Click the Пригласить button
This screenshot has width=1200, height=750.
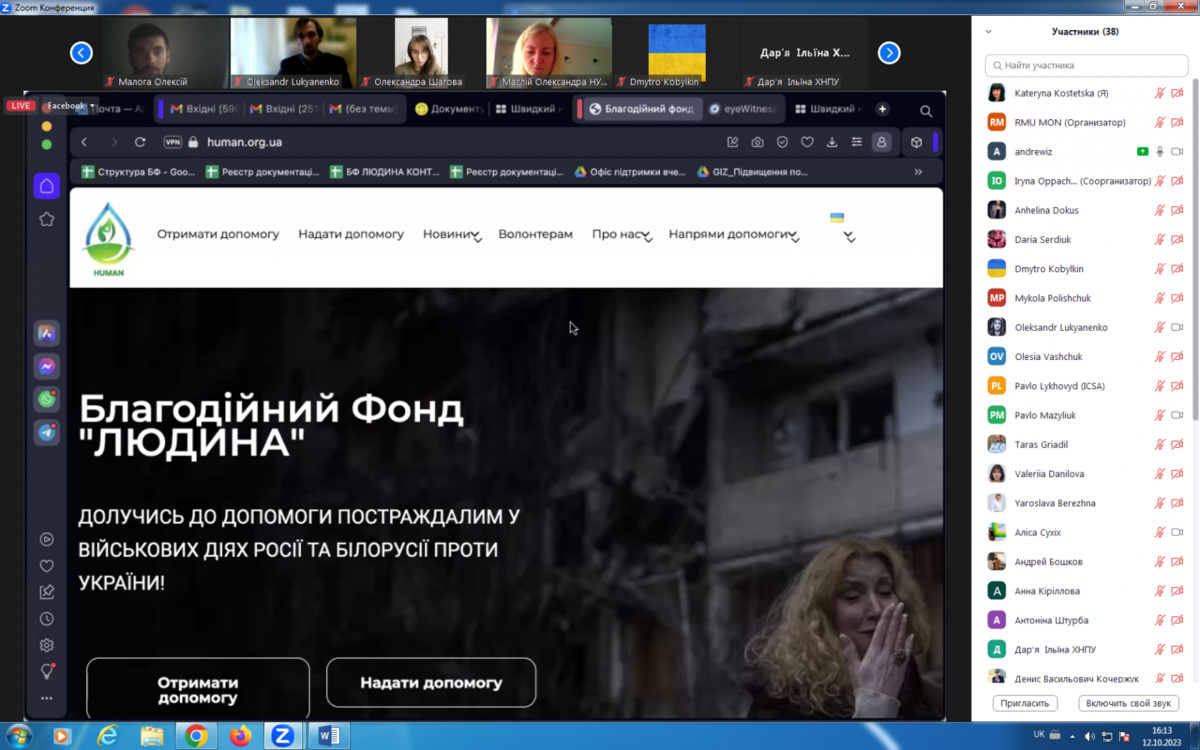pos(1025,703)
